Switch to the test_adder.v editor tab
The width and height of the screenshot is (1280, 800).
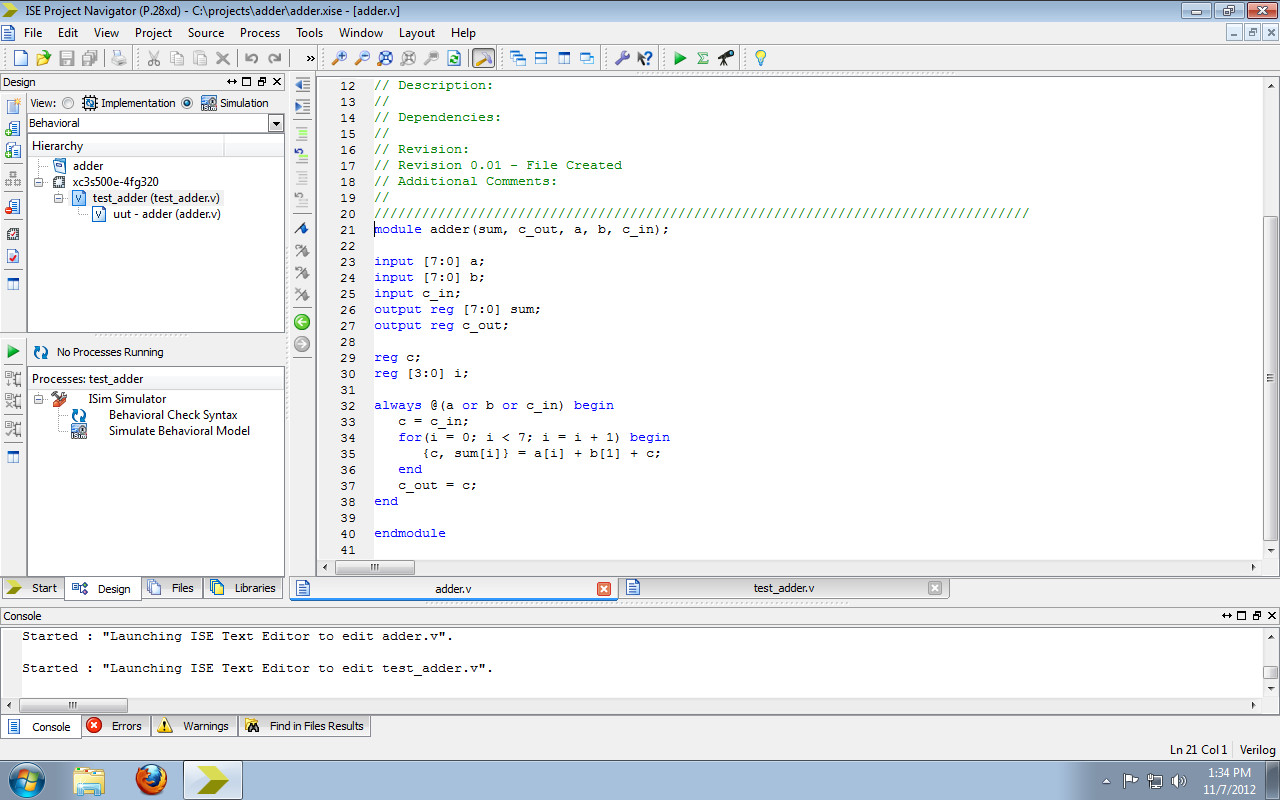(x=784, y=588)
